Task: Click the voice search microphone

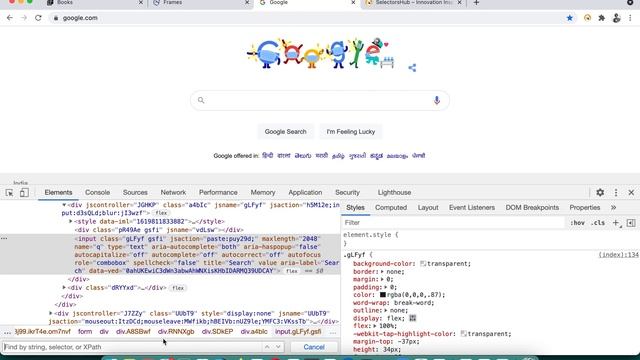Action: (437, 100)
